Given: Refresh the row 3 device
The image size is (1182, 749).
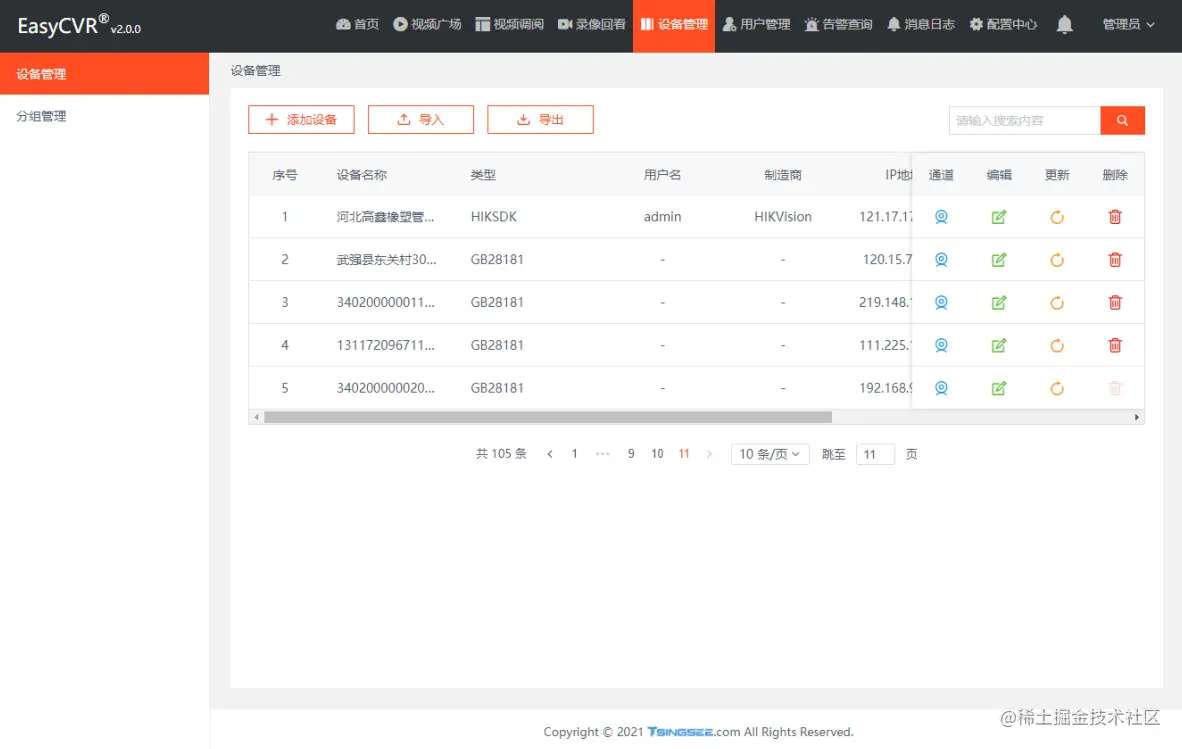Looking at the screenshot, I should pos(1057,303).
